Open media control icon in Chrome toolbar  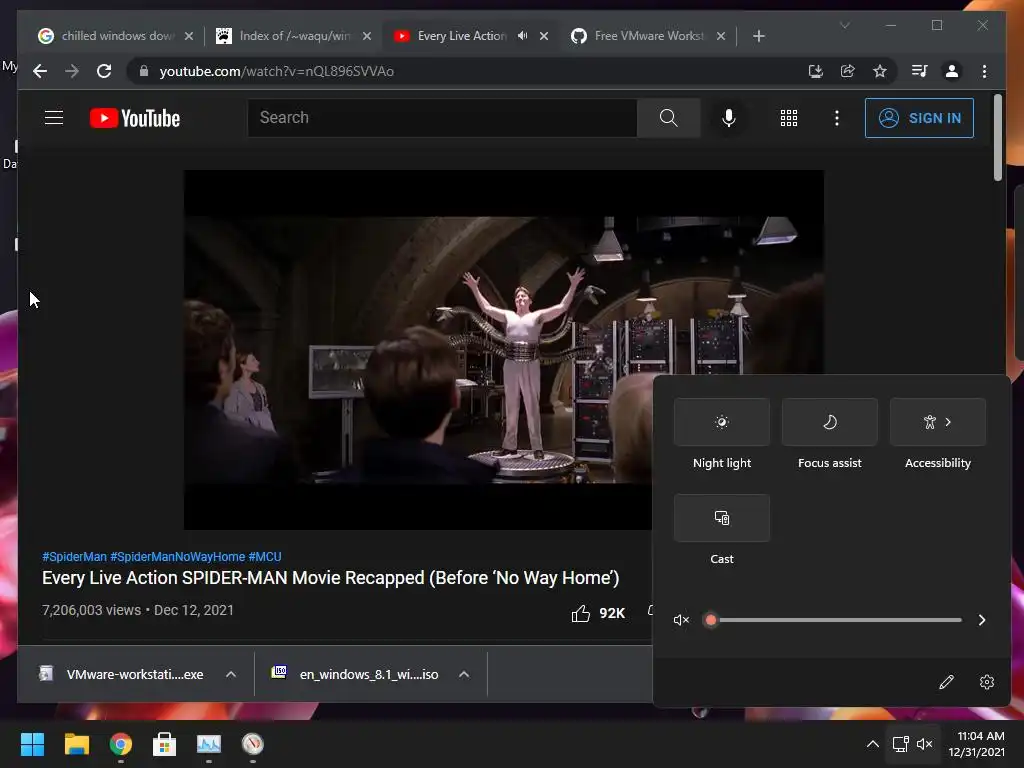(920, 71)
